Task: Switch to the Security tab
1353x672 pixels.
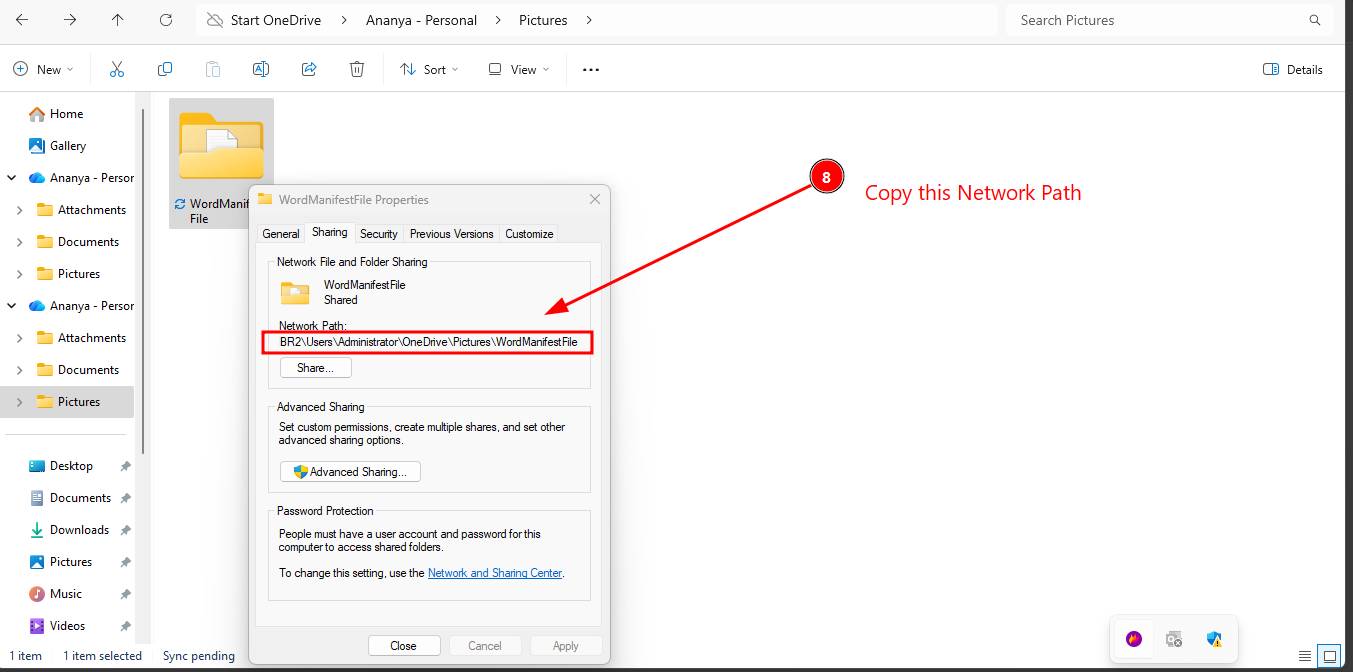Action: click(379, 234)
